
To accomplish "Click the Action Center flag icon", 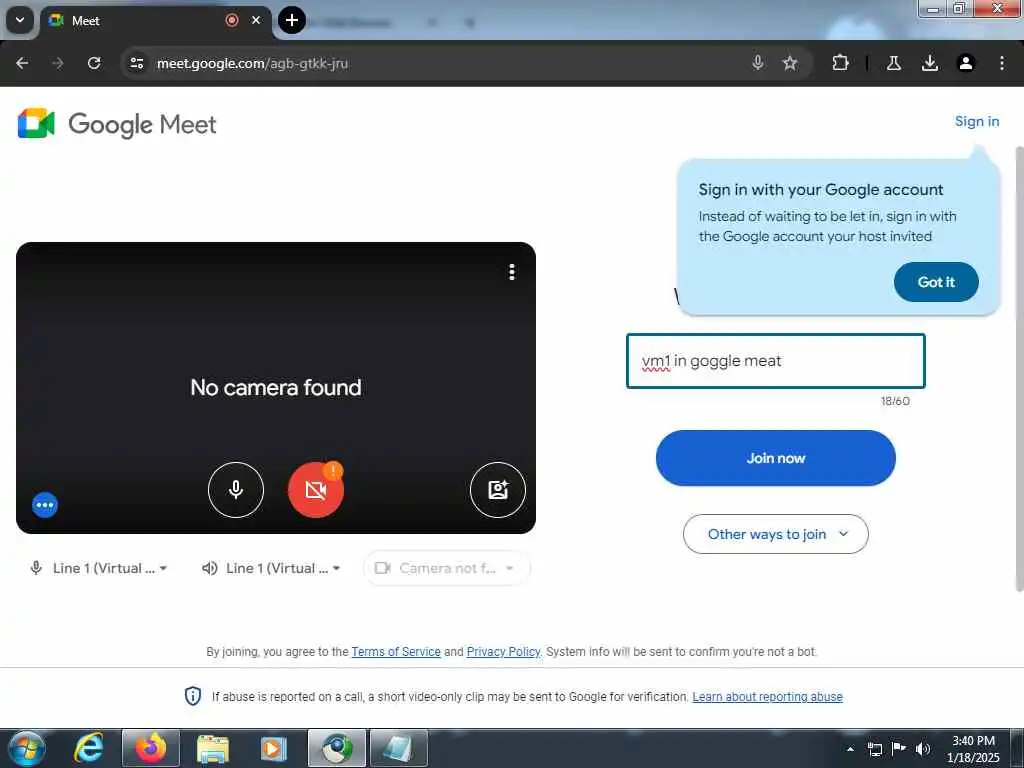I will pyautogui.click(x=899, y=749).
